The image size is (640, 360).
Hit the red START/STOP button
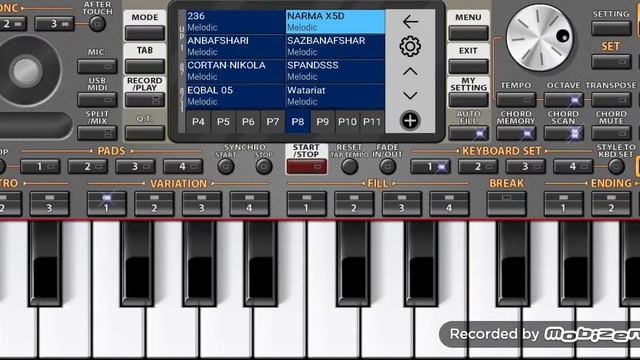point(307,167)
